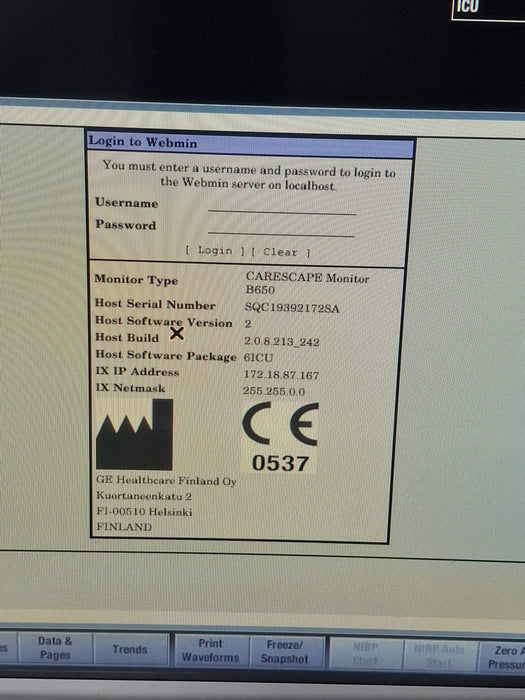Select Freeze/Snapshot button
This screenshot has height=700, width=525.
[284, 652]
